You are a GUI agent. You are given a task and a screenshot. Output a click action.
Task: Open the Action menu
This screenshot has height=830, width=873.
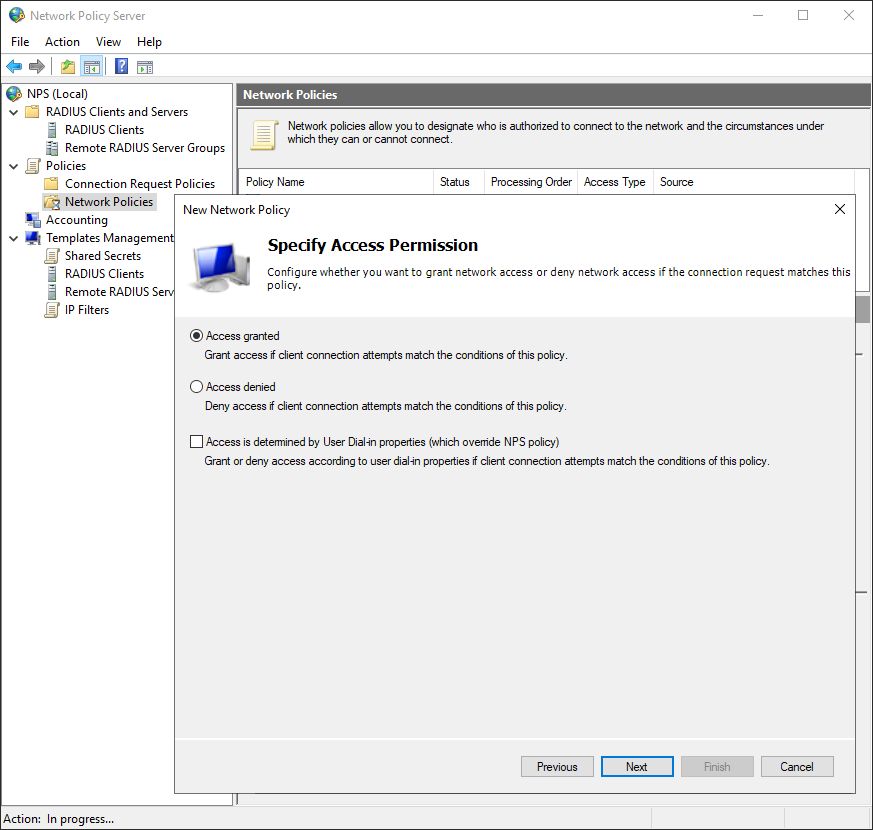62,42
